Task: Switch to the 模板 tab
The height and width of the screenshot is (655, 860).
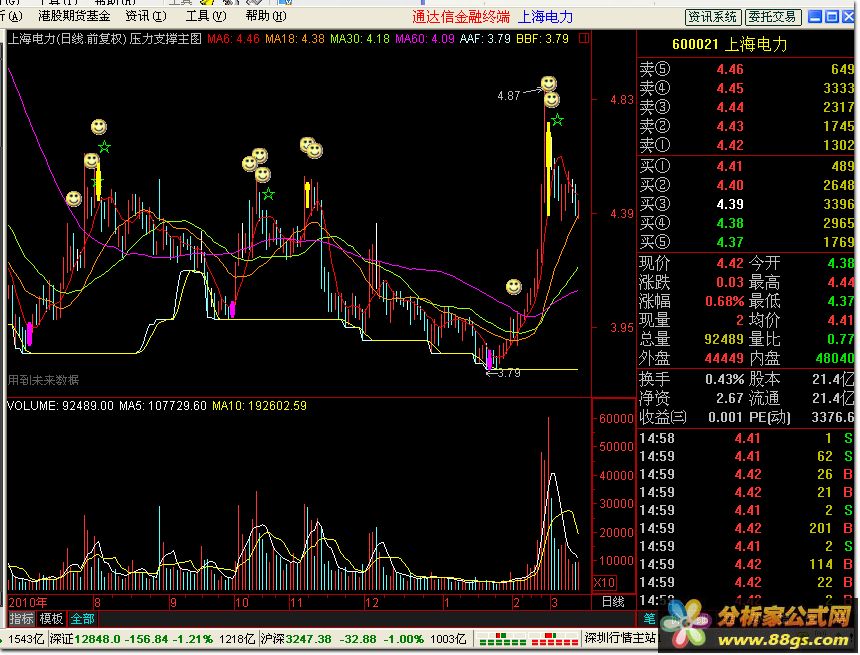Action: 51,619
